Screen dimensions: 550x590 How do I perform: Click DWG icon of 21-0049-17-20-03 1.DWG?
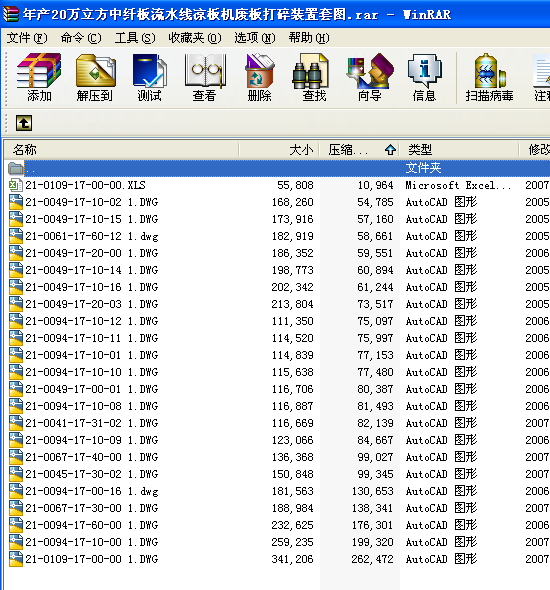click(x=15, y=304)
